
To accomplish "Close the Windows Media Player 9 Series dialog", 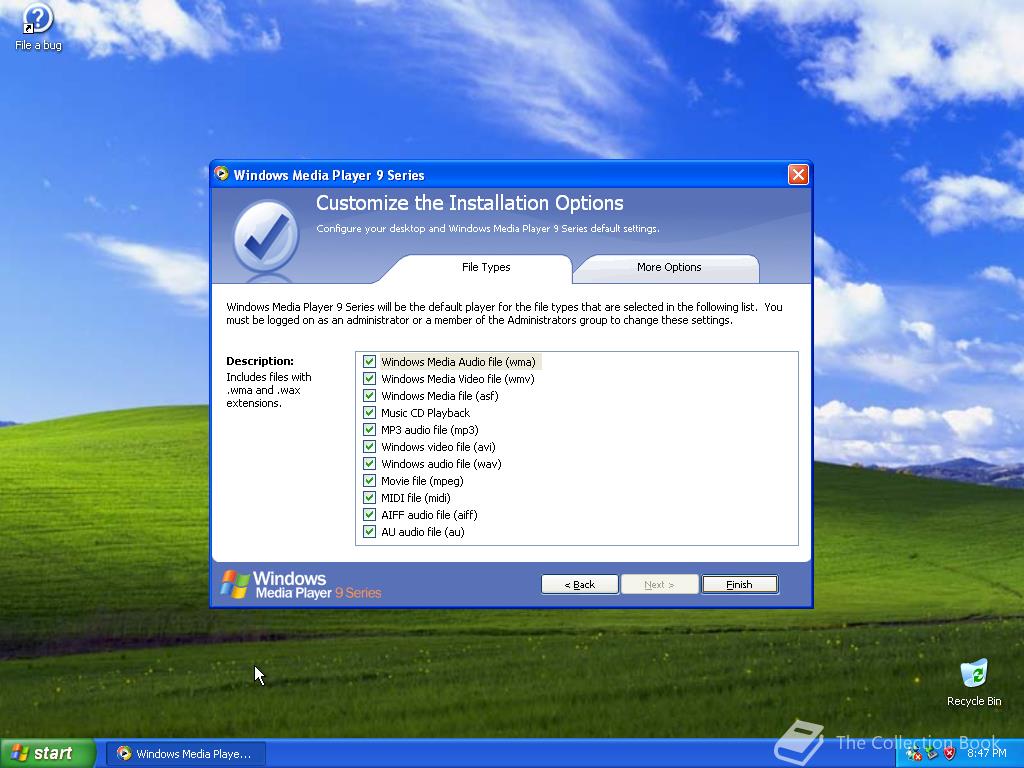I will (x=798, y=174).
